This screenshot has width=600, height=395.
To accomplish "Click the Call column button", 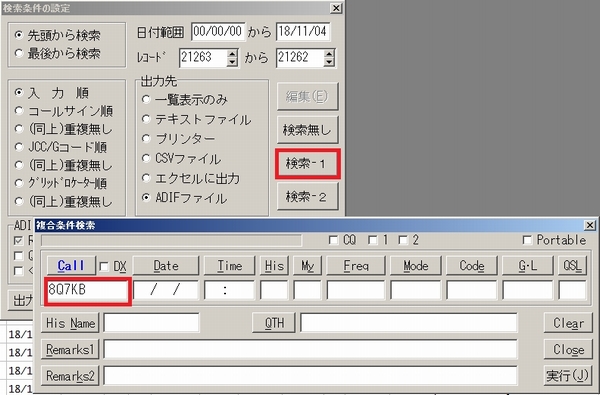I will 71,266.
